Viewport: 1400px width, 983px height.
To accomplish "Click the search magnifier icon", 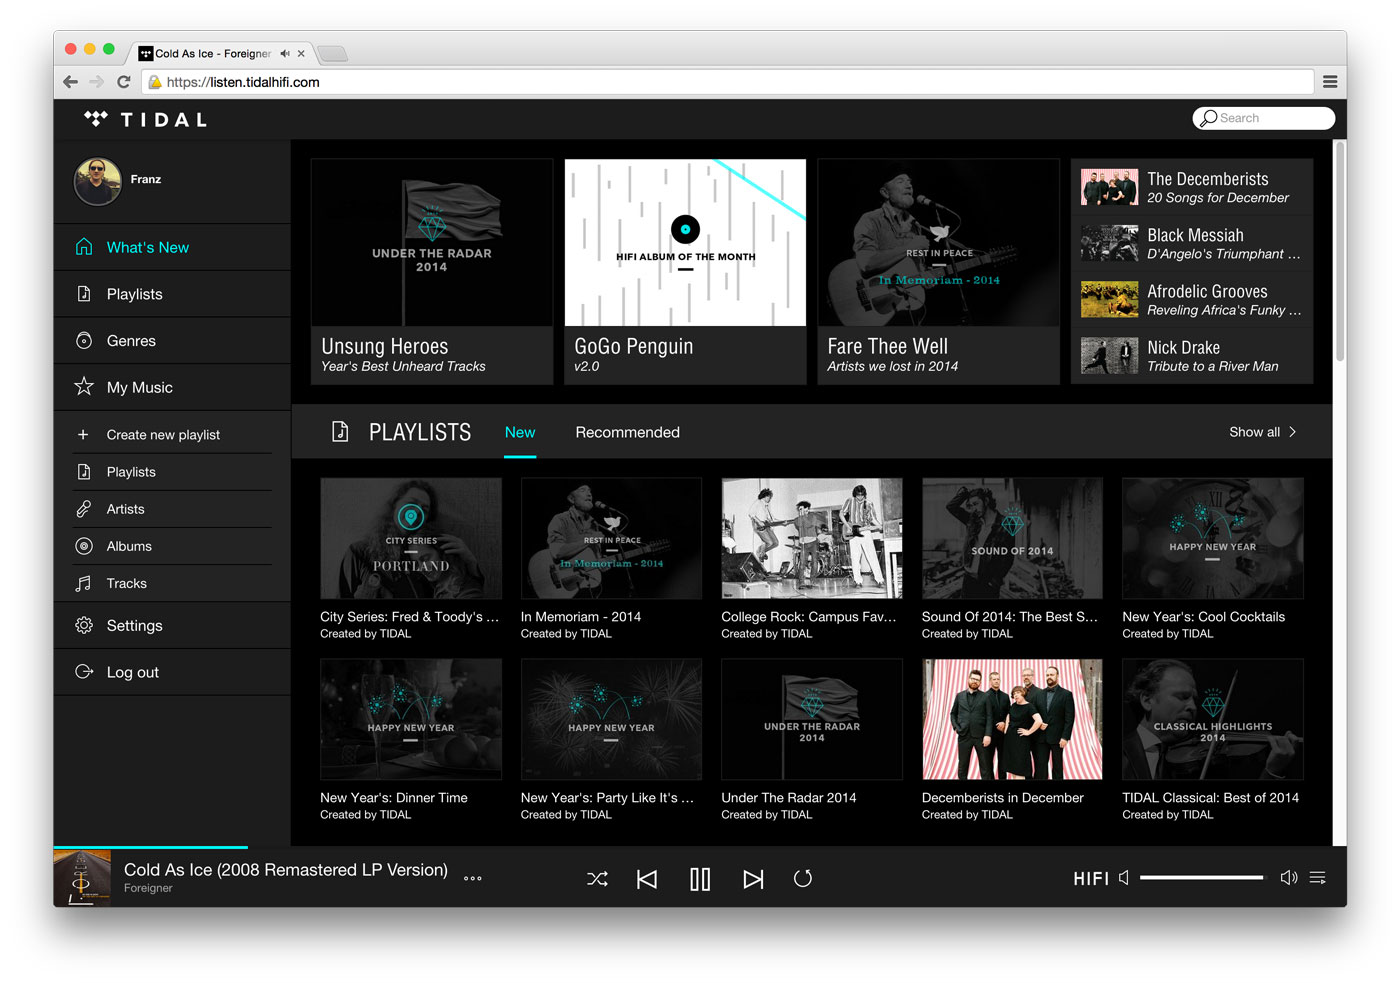I will tap(1208, 118).
